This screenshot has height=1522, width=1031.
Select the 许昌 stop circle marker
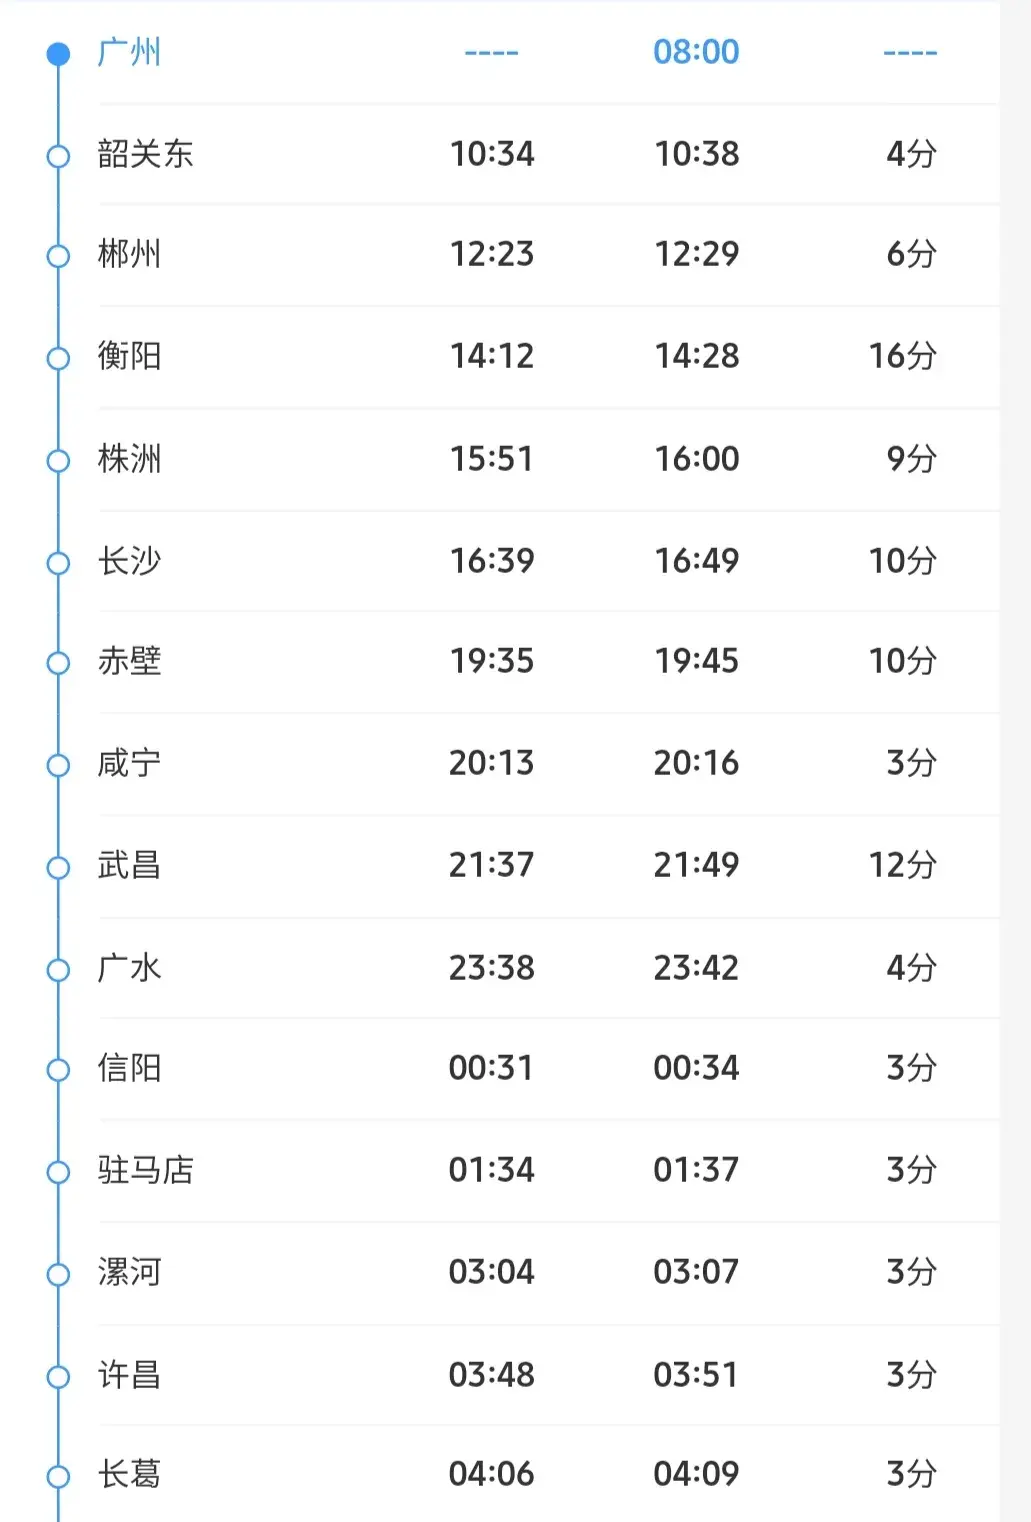pos(59,1377)
